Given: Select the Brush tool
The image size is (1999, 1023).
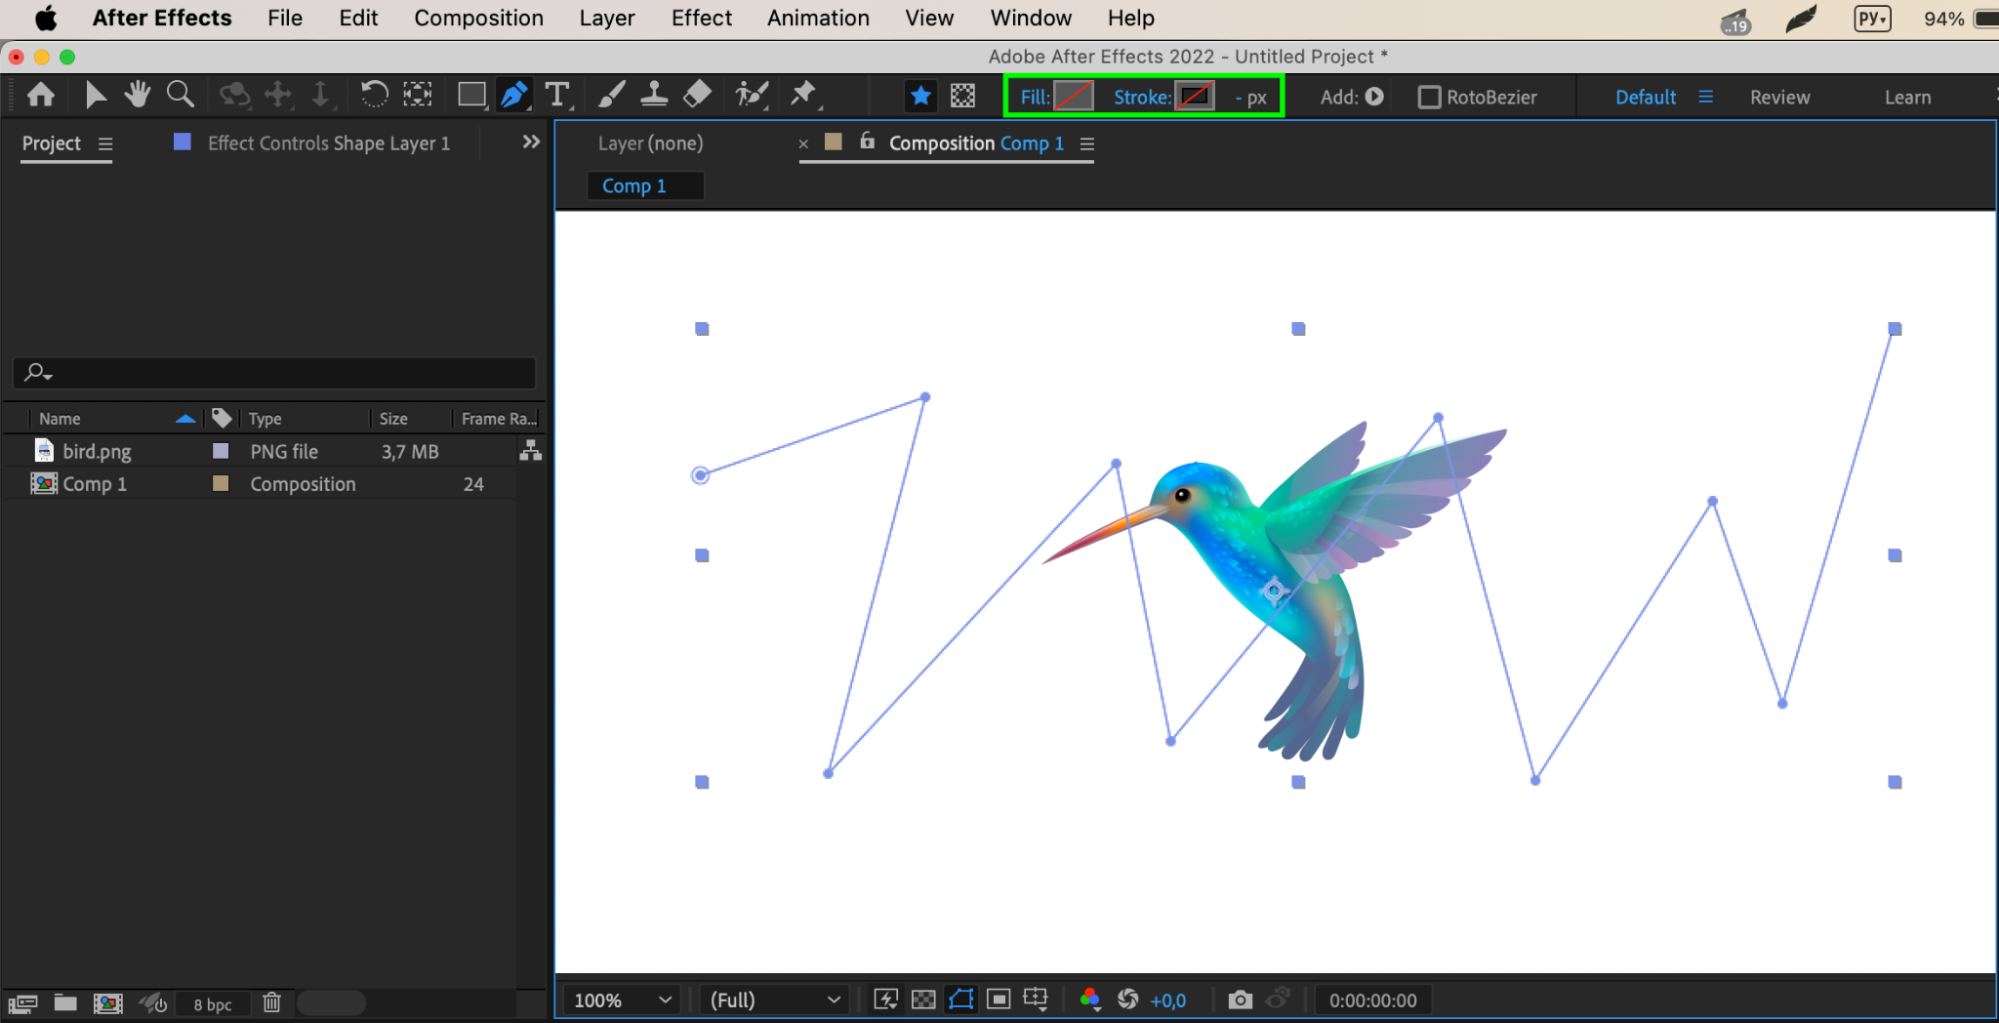Looking at the screenshot, I should (611, 95).
